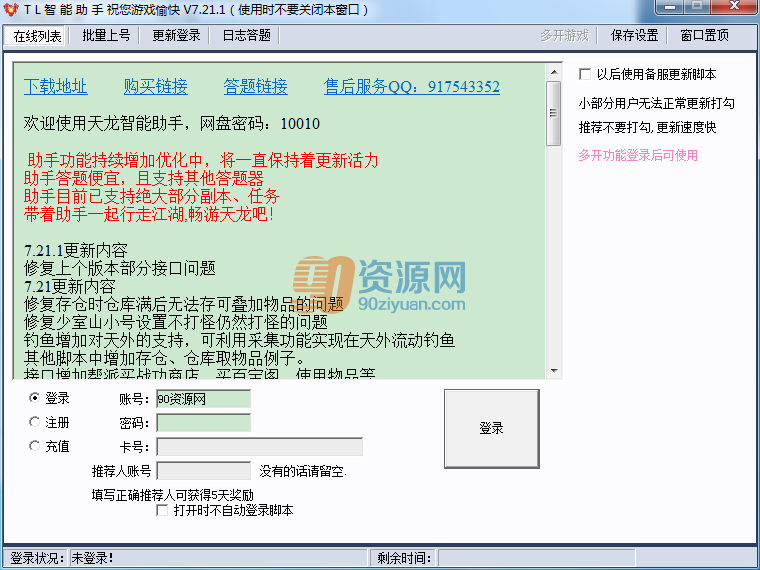Click the 填写正确推荐人可获得5天奖励 hint

[x=173, y=495]
